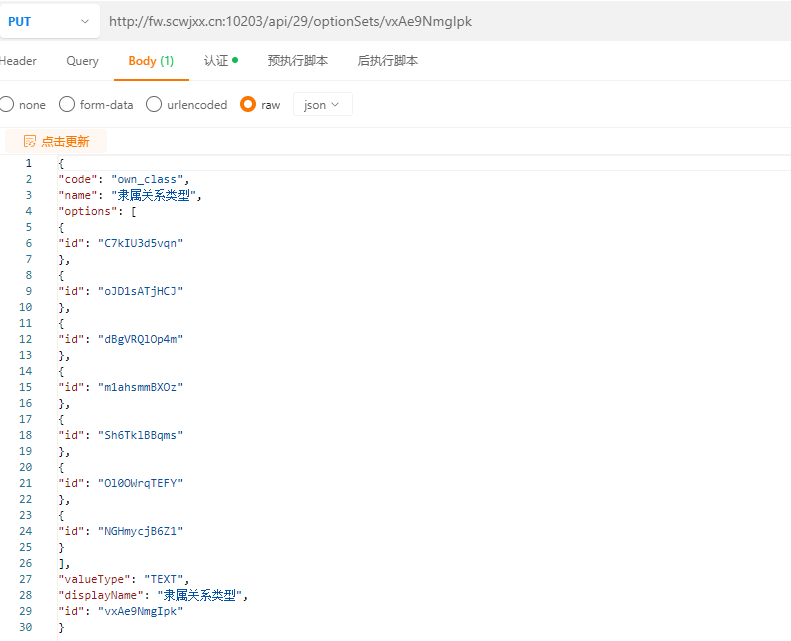Click the id value "Ol0OWrqTEFY"

tap(140, 483)
